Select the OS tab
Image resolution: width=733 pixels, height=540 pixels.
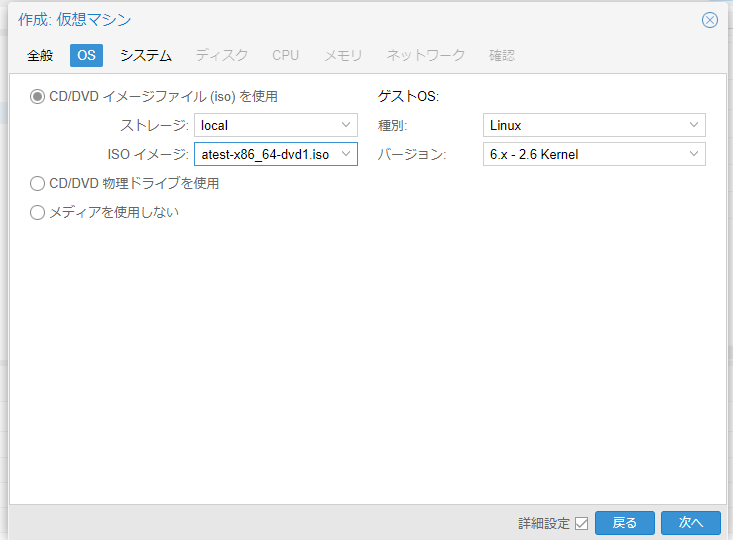86,56
